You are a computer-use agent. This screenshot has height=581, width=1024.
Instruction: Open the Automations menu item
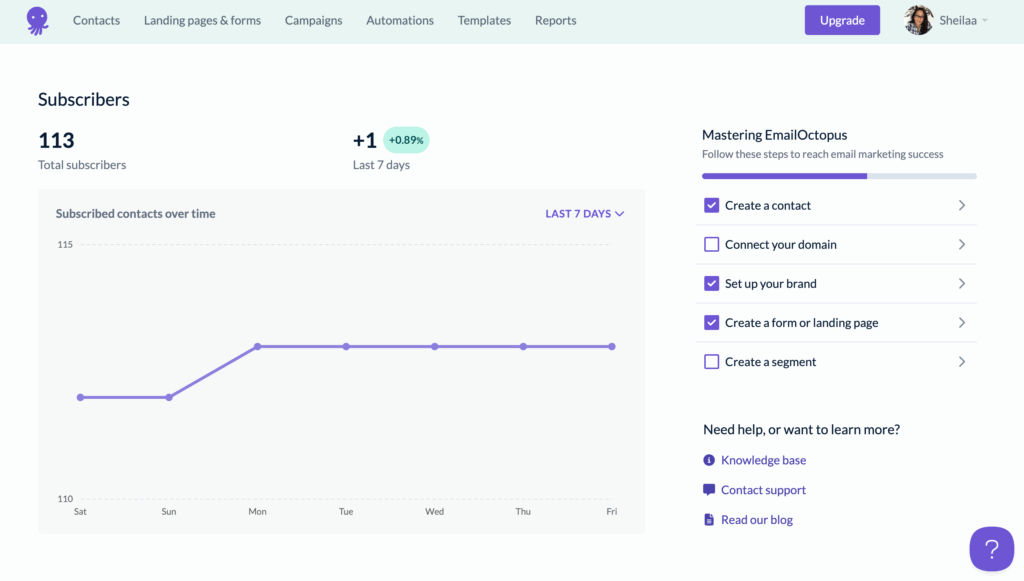pos(400,21)
